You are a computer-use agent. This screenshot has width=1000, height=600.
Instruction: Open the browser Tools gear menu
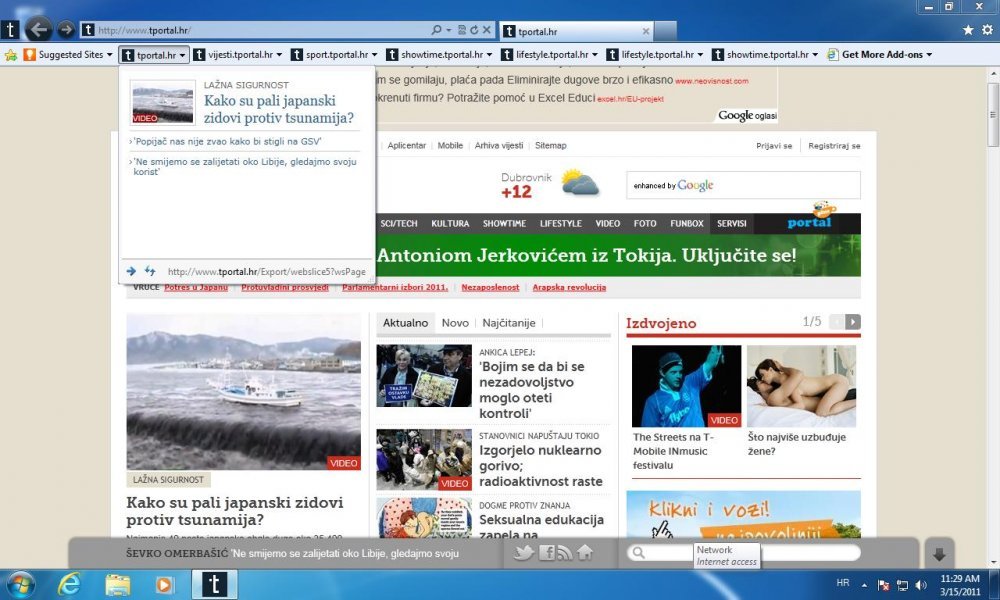click(987, 30)
